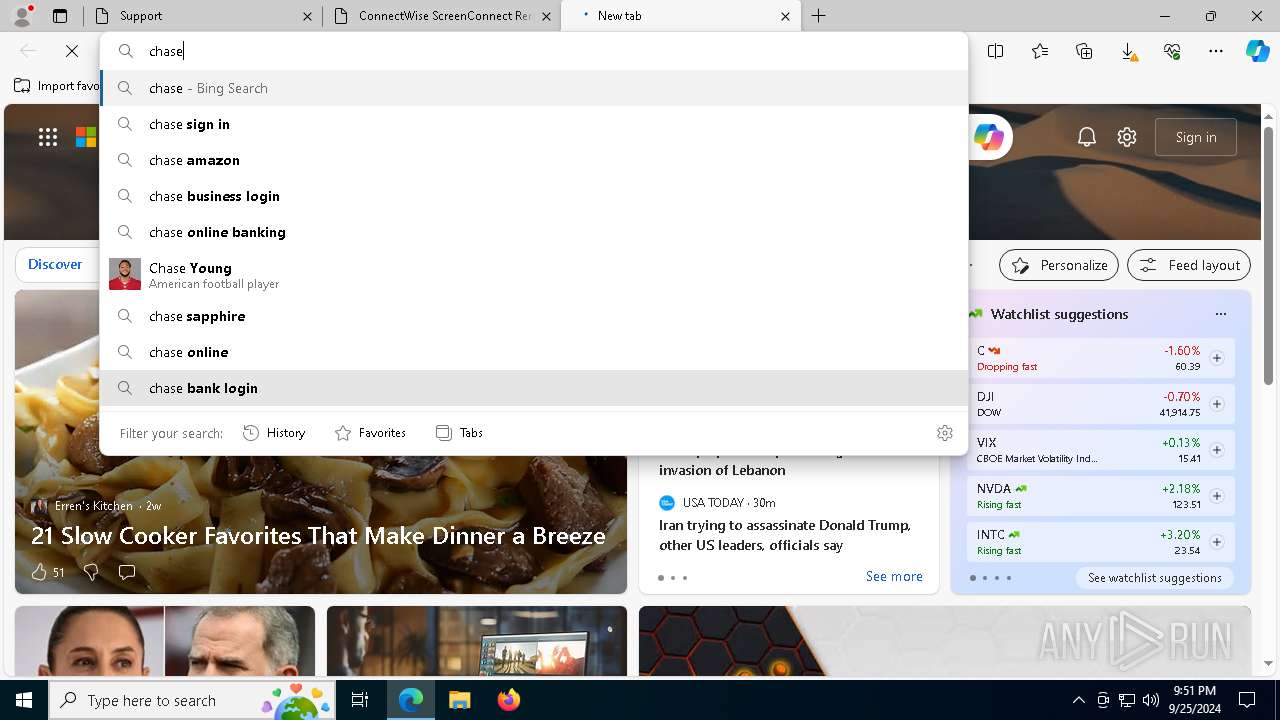Open Browser essentials heart icon
The image size is (1280, 720).
pyautogui.click(x=1172, y=51)
